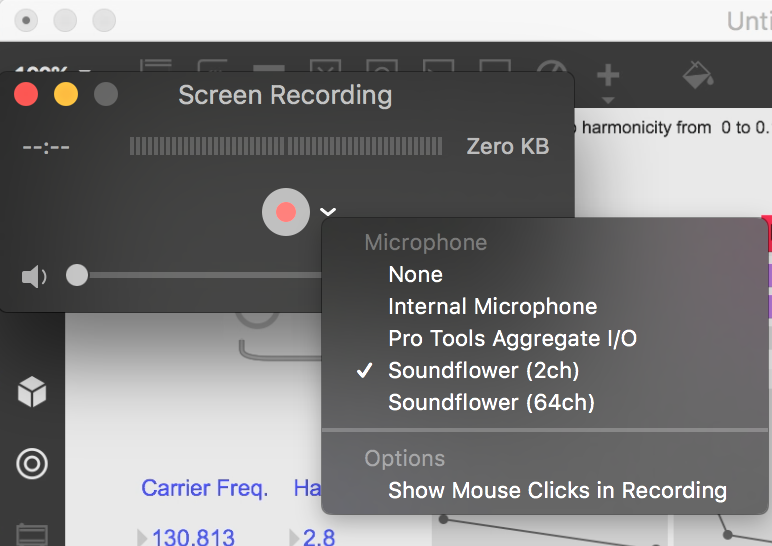Click the audio level meter bar
The height and width of the screenshot is (546, 772).
286,146
